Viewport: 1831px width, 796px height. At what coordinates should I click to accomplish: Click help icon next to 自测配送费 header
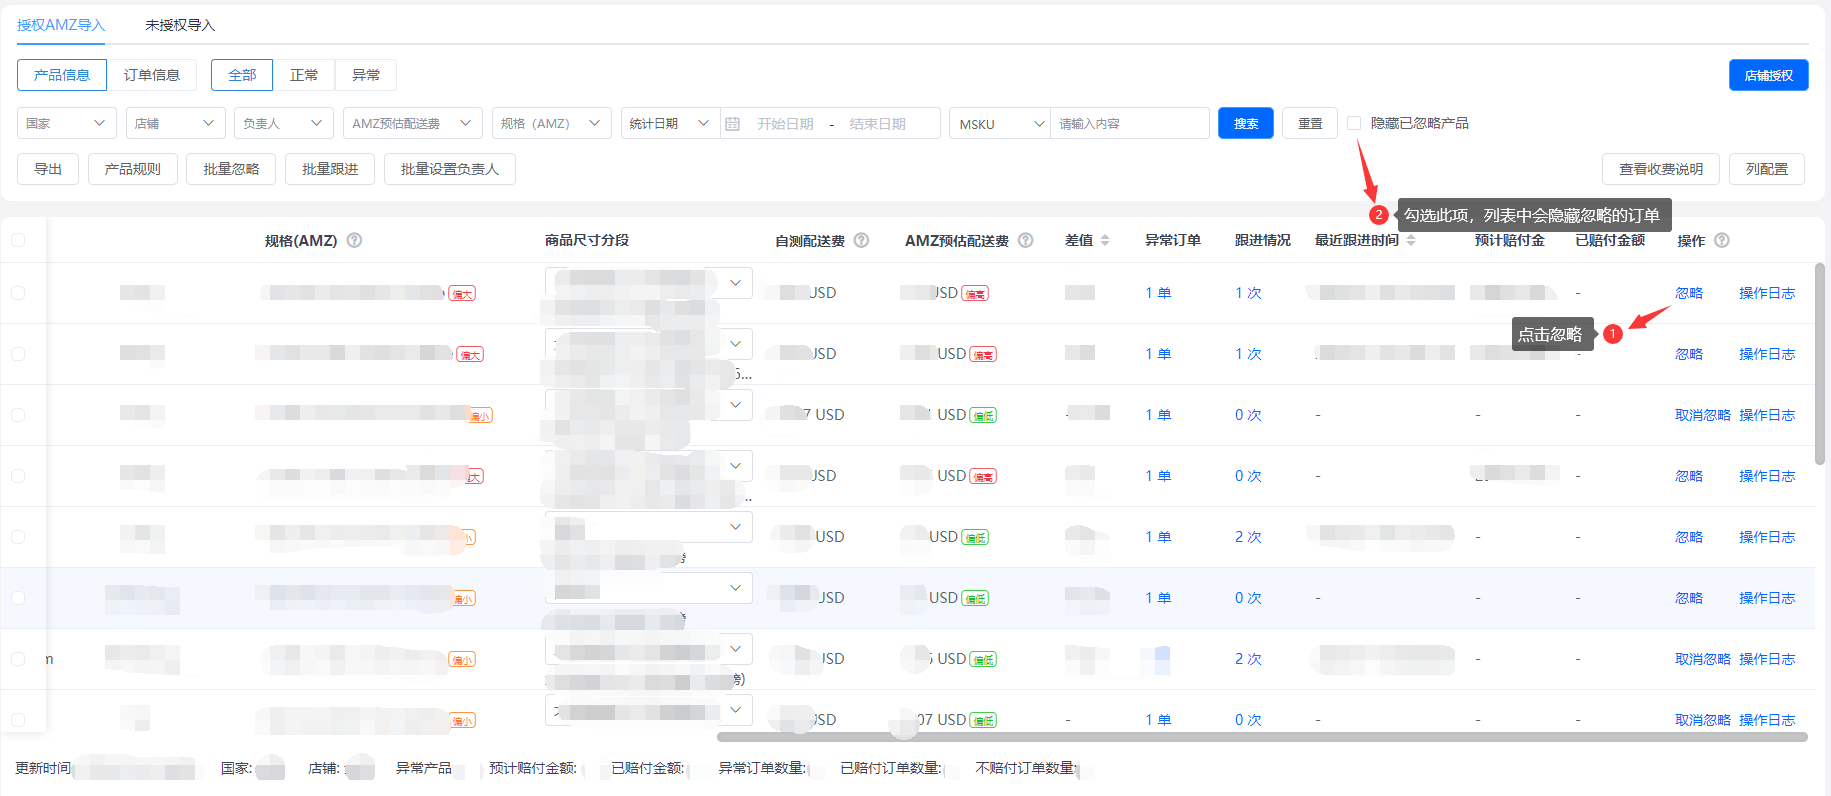861,240
